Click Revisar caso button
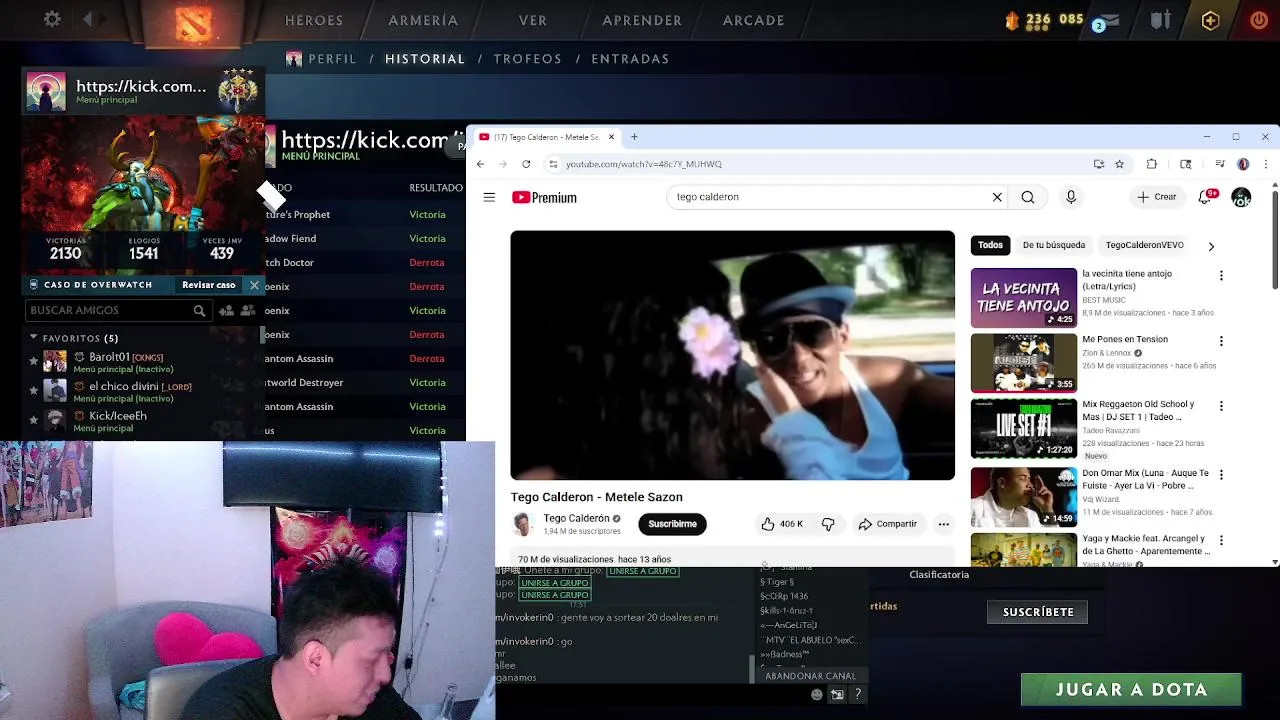Screen dimensions: 1280x720 tap(208, 285)
